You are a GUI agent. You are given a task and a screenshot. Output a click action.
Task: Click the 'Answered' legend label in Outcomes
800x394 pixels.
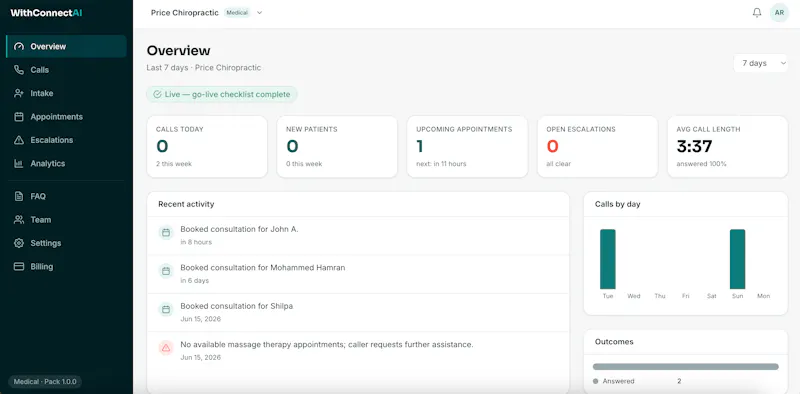[618, 381]
